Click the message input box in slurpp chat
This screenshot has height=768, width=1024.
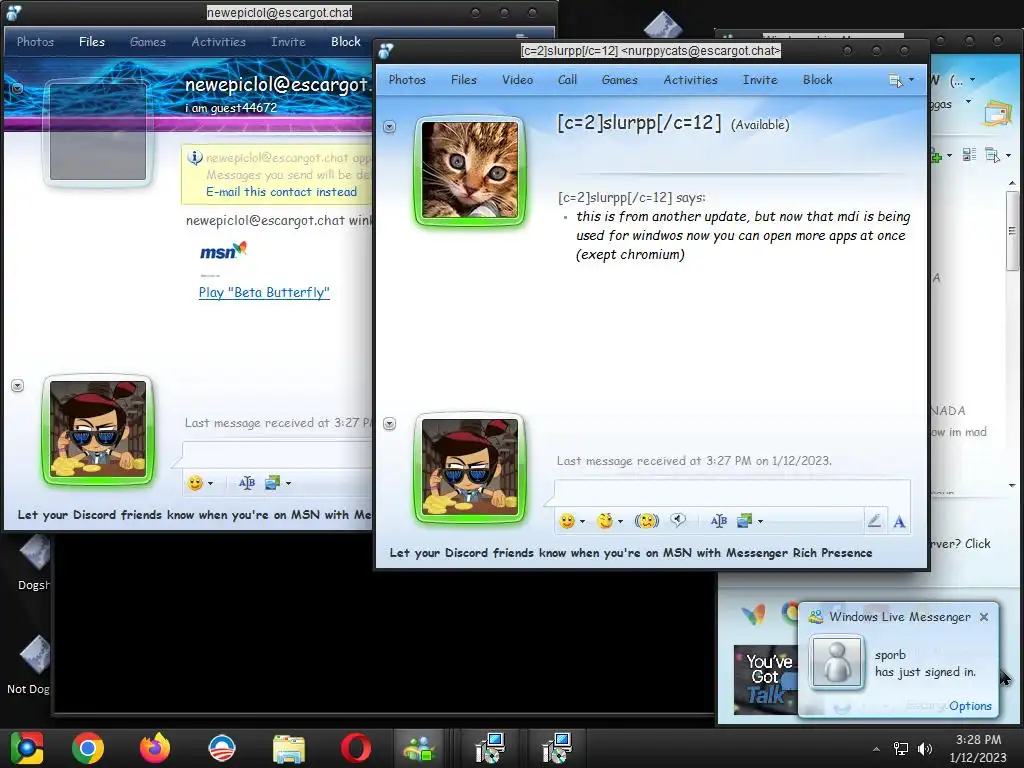tap(731, 492)
